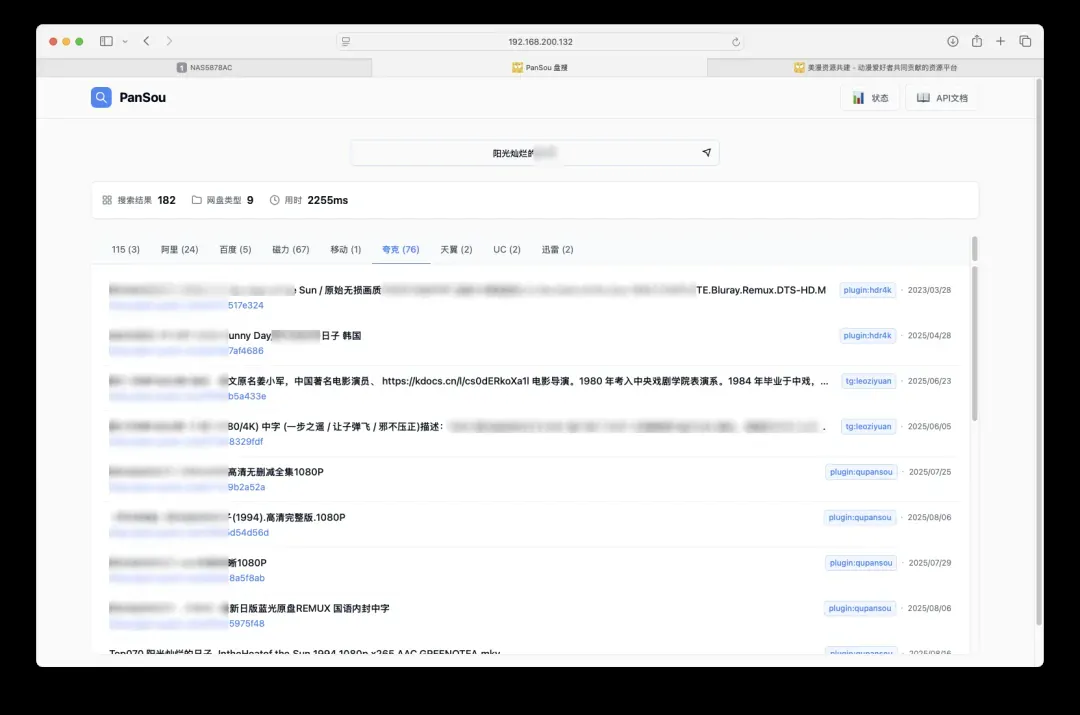Open the 状态 status button
1080x715 pixels.
click(870, 98)
